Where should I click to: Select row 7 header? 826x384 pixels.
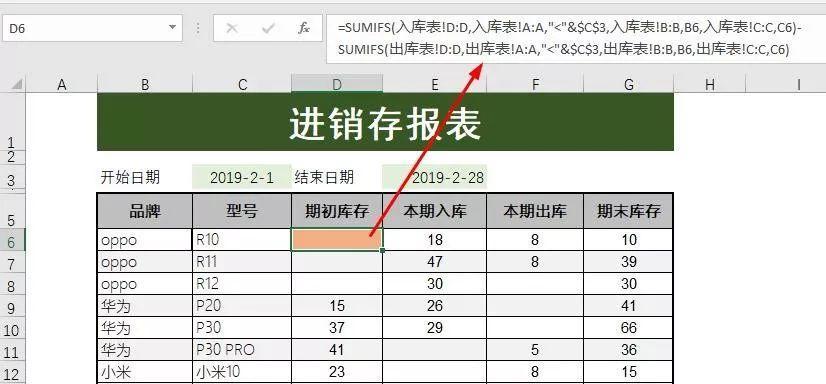pos(13,262)
